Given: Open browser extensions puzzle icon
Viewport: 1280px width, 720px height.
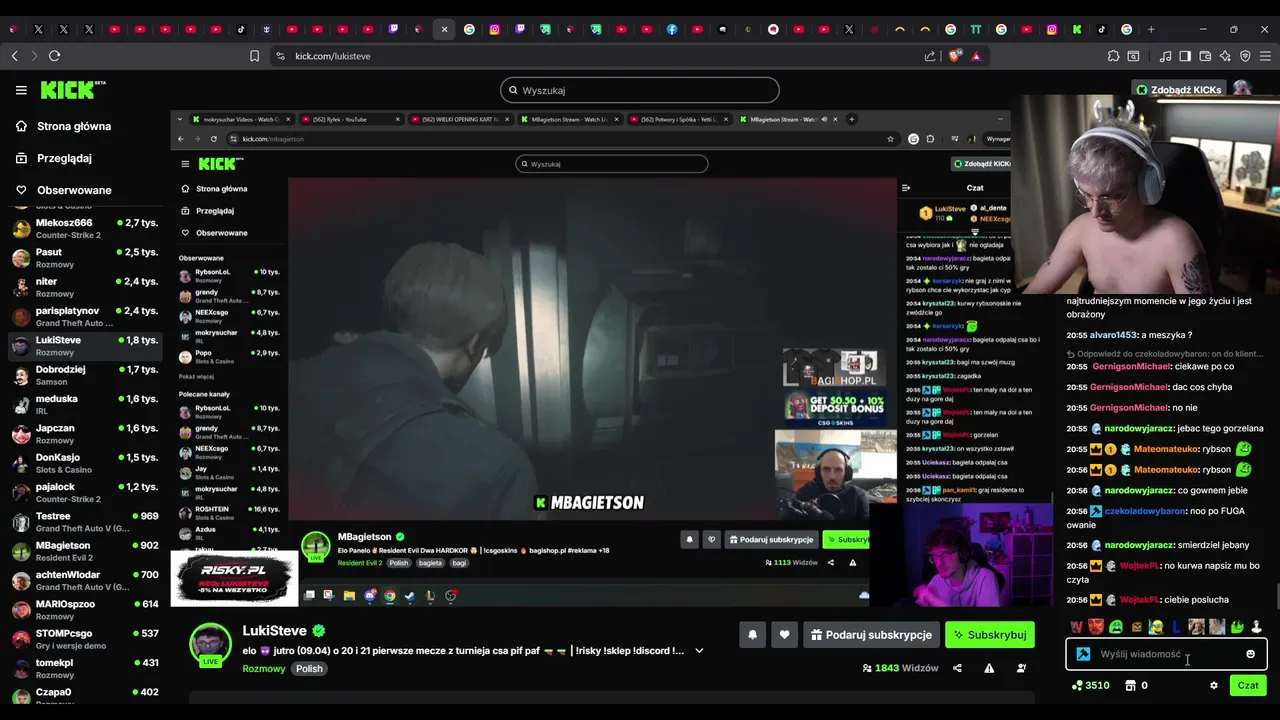Looking at the screenshot, I should pyautogui.click(x=1113, y=56).
